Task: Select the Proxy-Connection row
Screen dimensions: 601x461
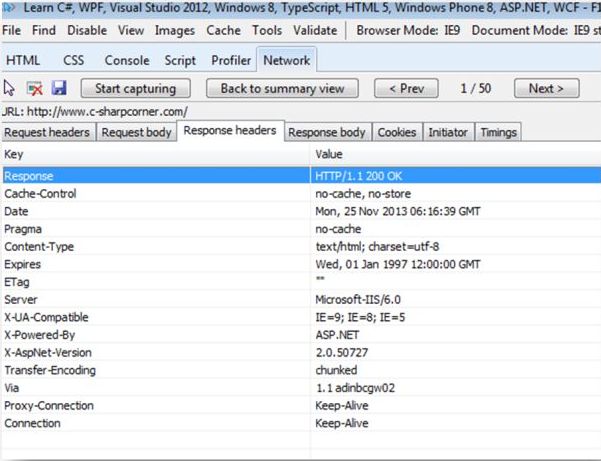Action: pos(301,405)
